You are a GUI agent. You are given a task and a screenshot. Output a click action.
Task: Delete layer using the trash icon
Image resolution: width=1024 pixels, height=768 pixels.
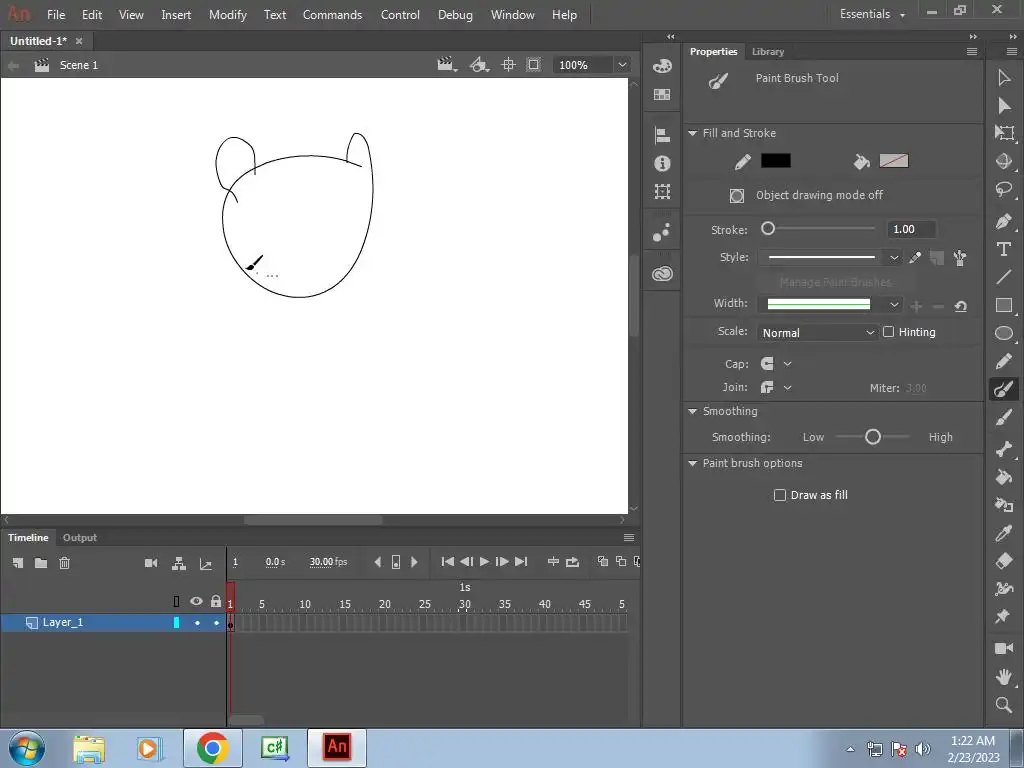tap(64, 563)
